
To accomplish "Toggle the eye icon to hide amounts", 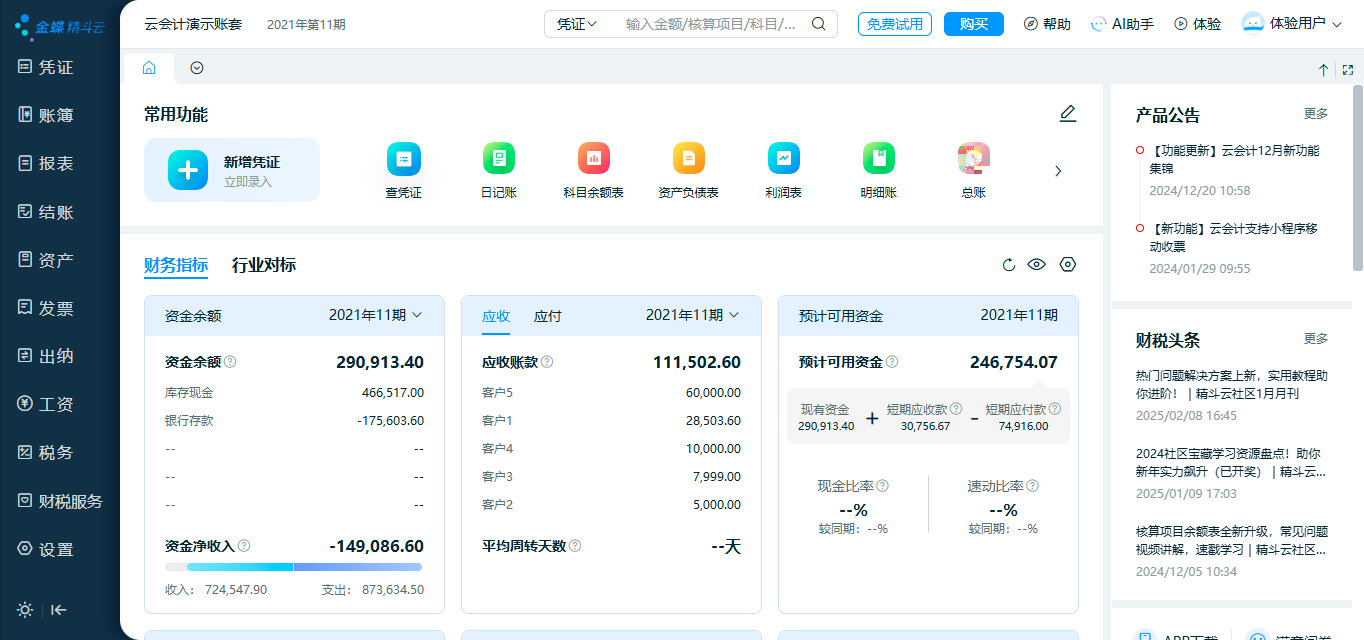I will [1037, 265].
